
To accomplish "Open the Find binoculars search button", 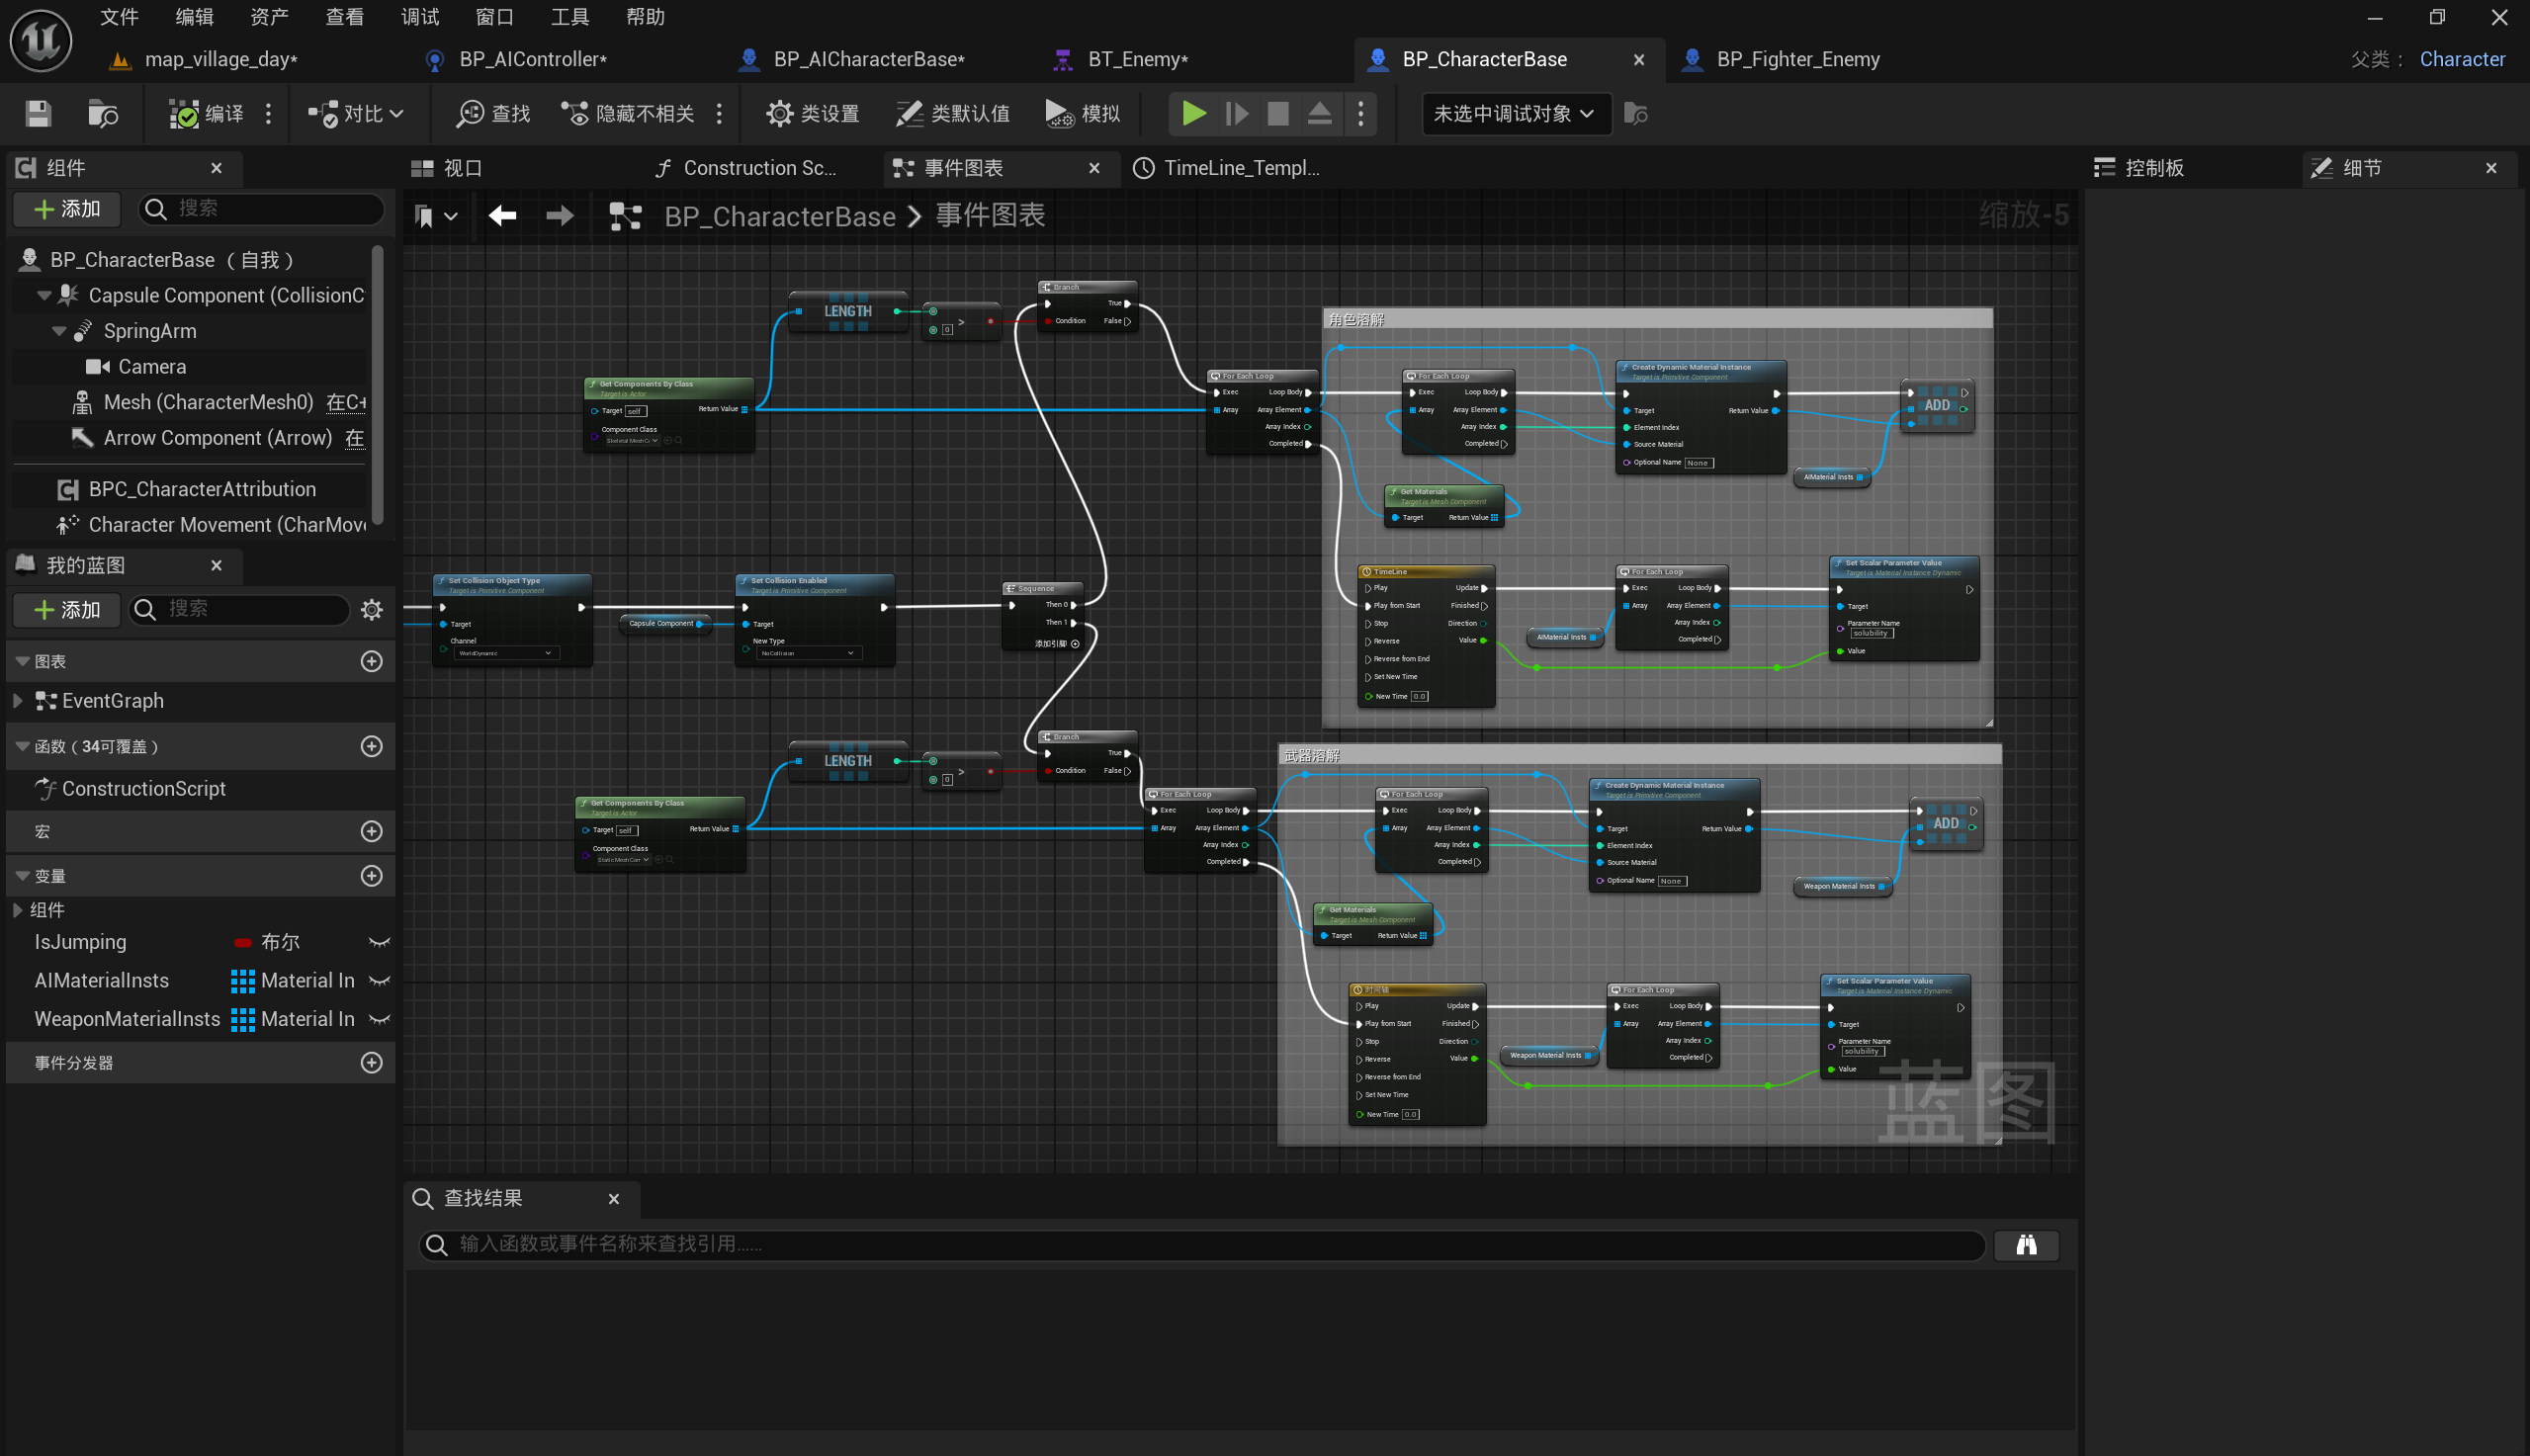I will (2025, 1244).
